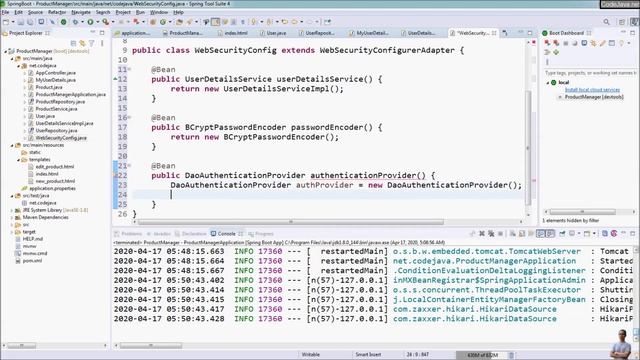Click Link with Editor icon in Project Explorer
Screen dimensions: 640x360
click(82, 43)
